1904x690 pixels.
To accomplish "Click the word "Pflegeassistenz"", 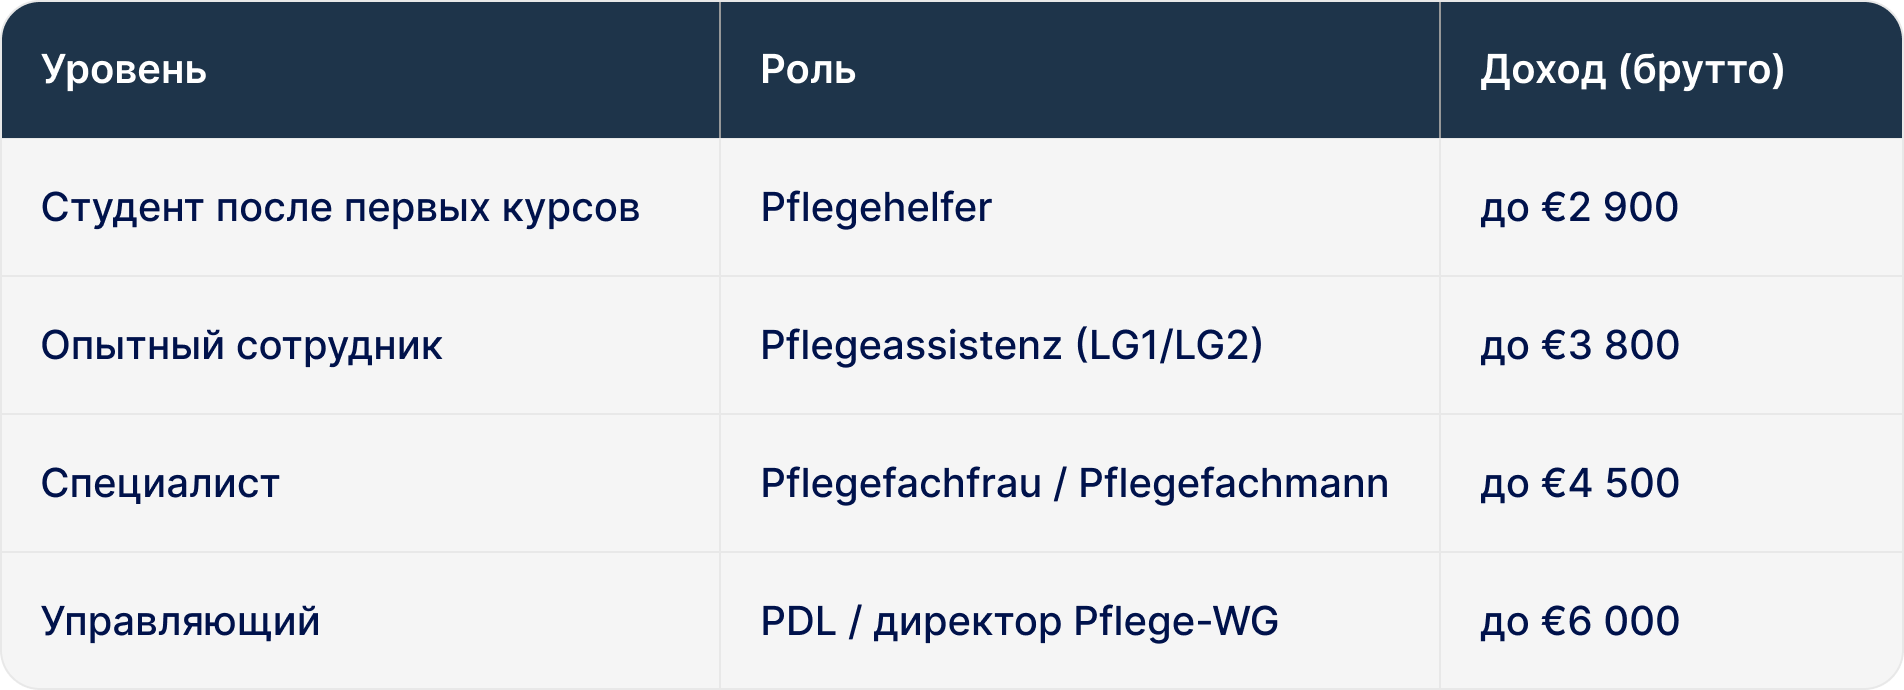I will pos(910,346).
